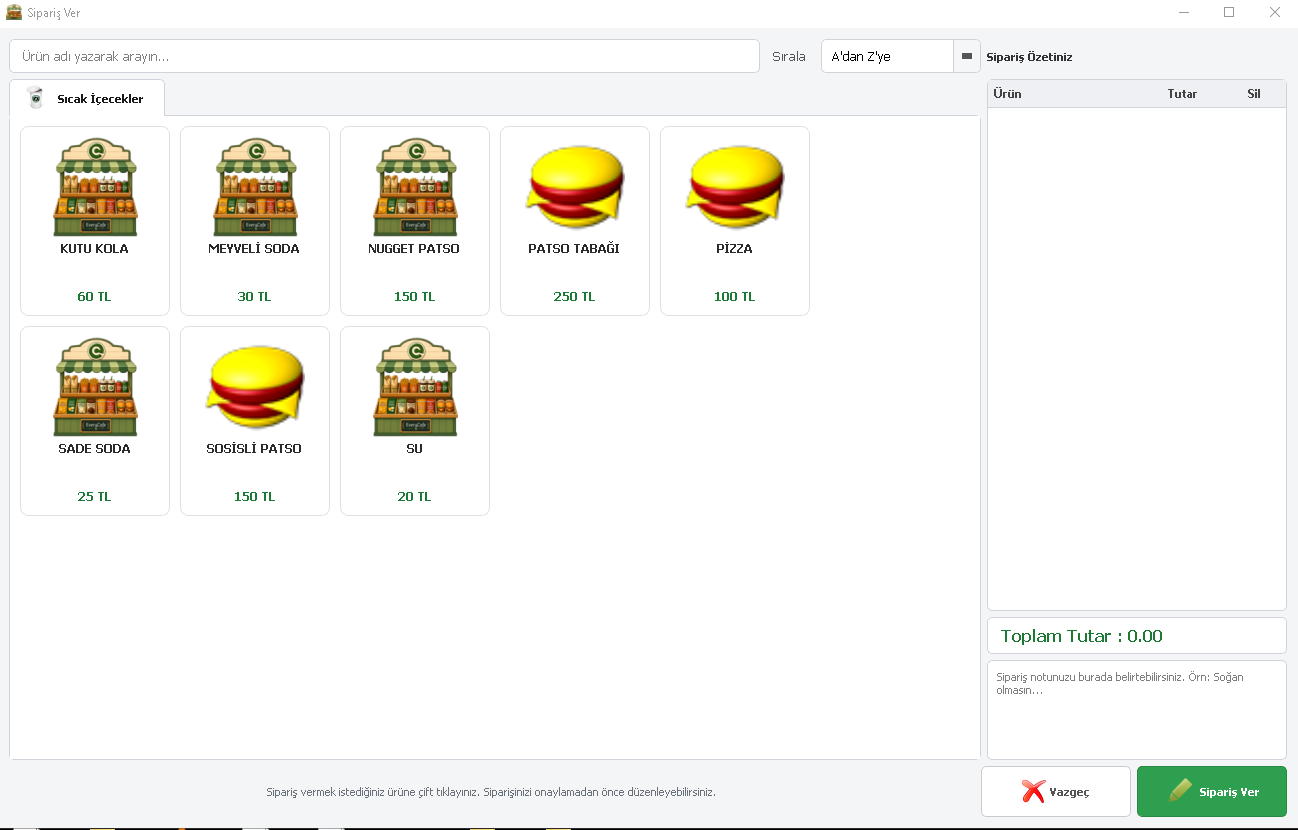Viewport: 1298px width, 830px height.
Task: Click the Toplam Tutar total field
Action: [1137, 636]
